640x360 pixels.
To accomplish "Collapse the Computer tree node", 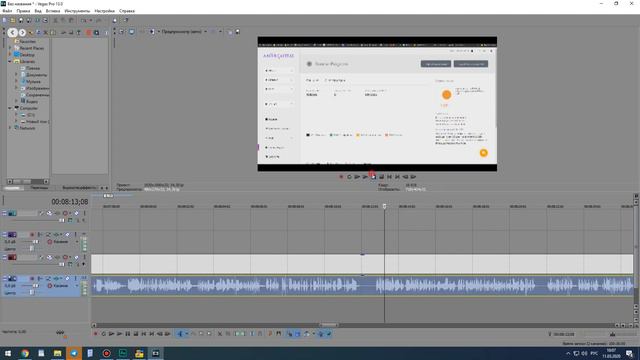I will [11, 108].
